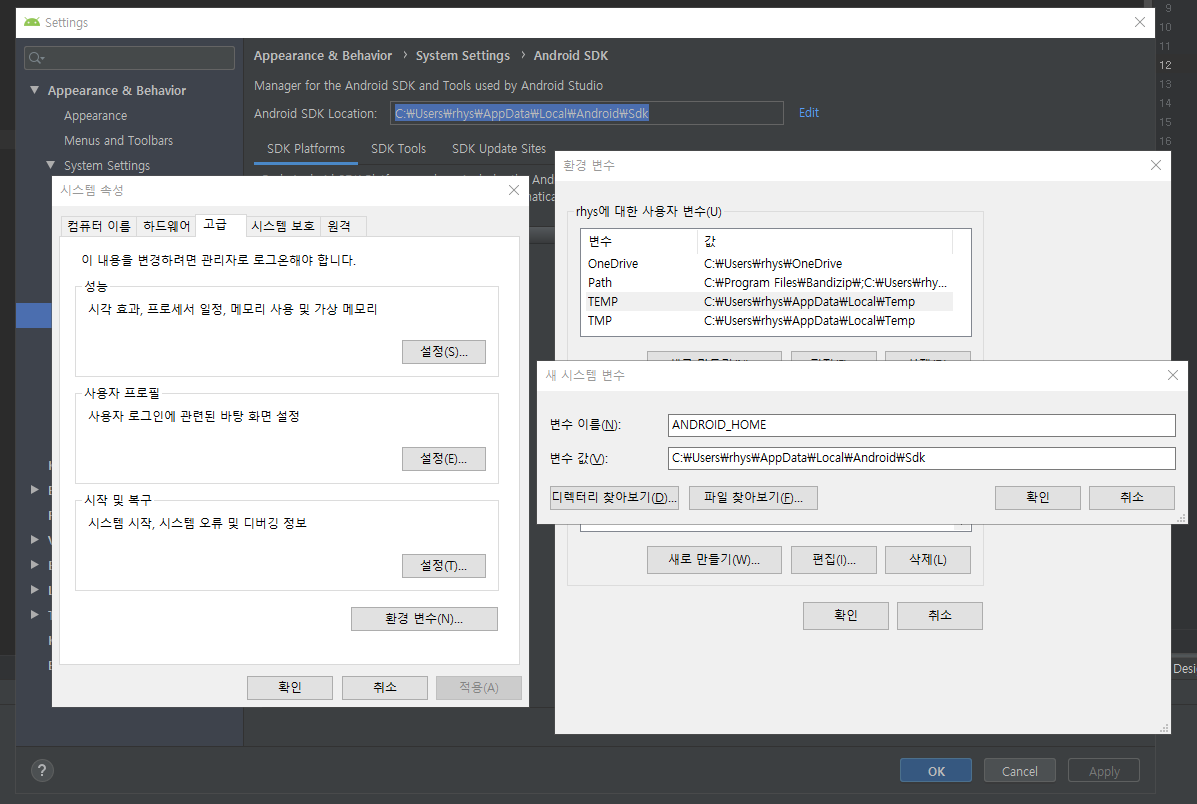Image resolution: width=1197 pixels, height=804 pixels.
Task: Click 설정(T)... startup and recovery button
Action: [444, 566]
